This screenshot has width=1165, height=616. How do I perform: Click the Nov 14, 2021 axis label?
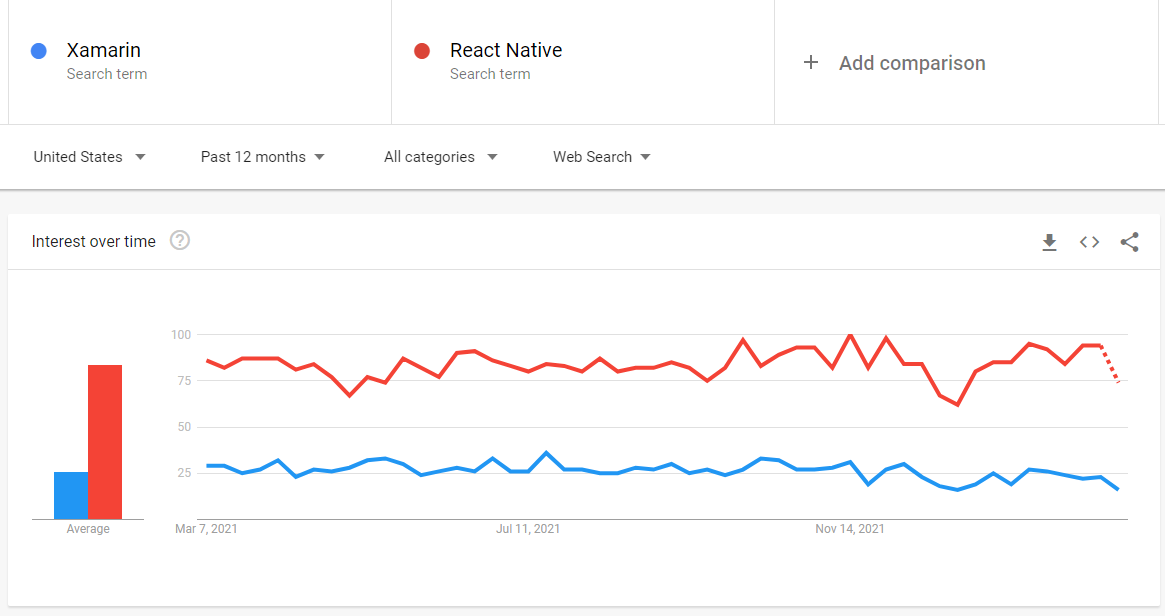849,529
